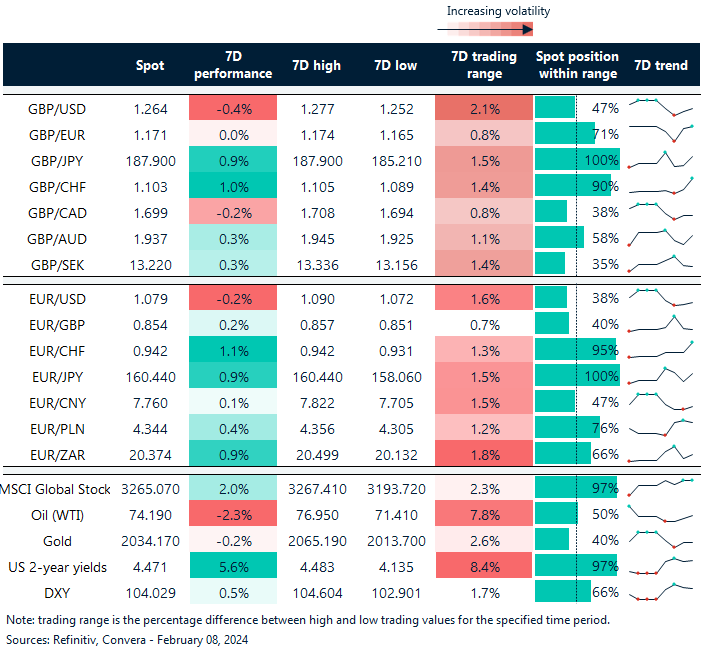Click the green US 2-year yields 5.6% cell

click(232, 566)
